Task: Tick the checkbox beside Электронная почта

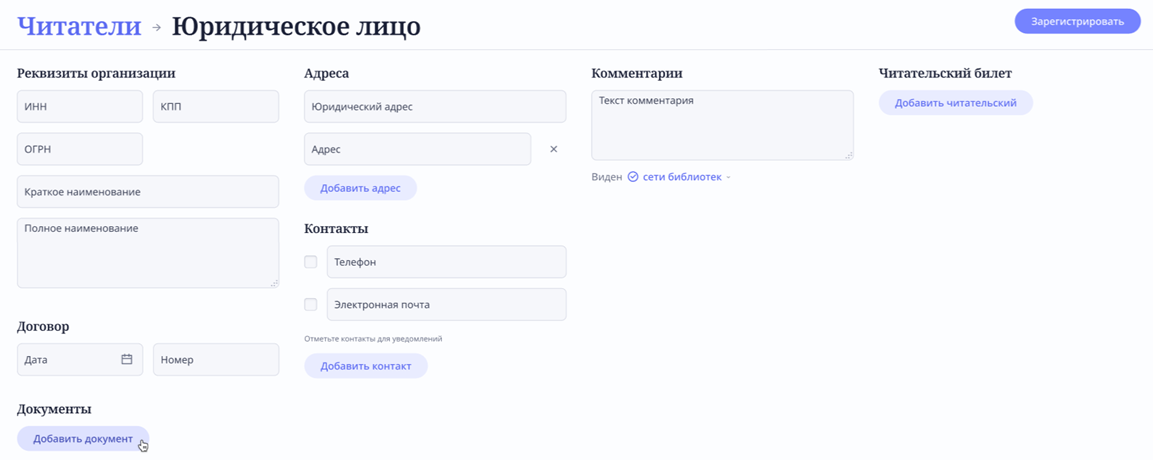Action: coord(310,304)
